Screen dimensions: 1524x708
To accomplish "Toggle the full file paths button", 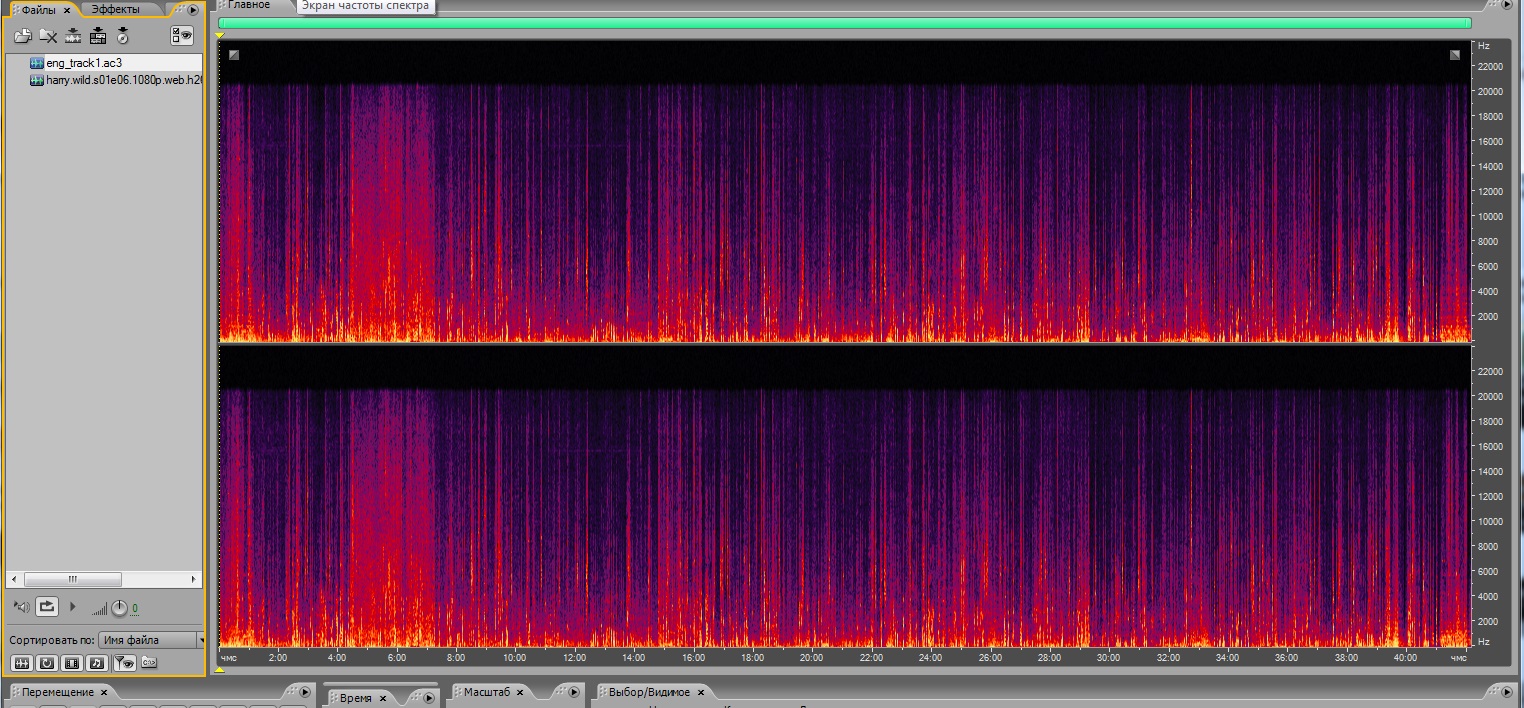I will pos(149,662).
